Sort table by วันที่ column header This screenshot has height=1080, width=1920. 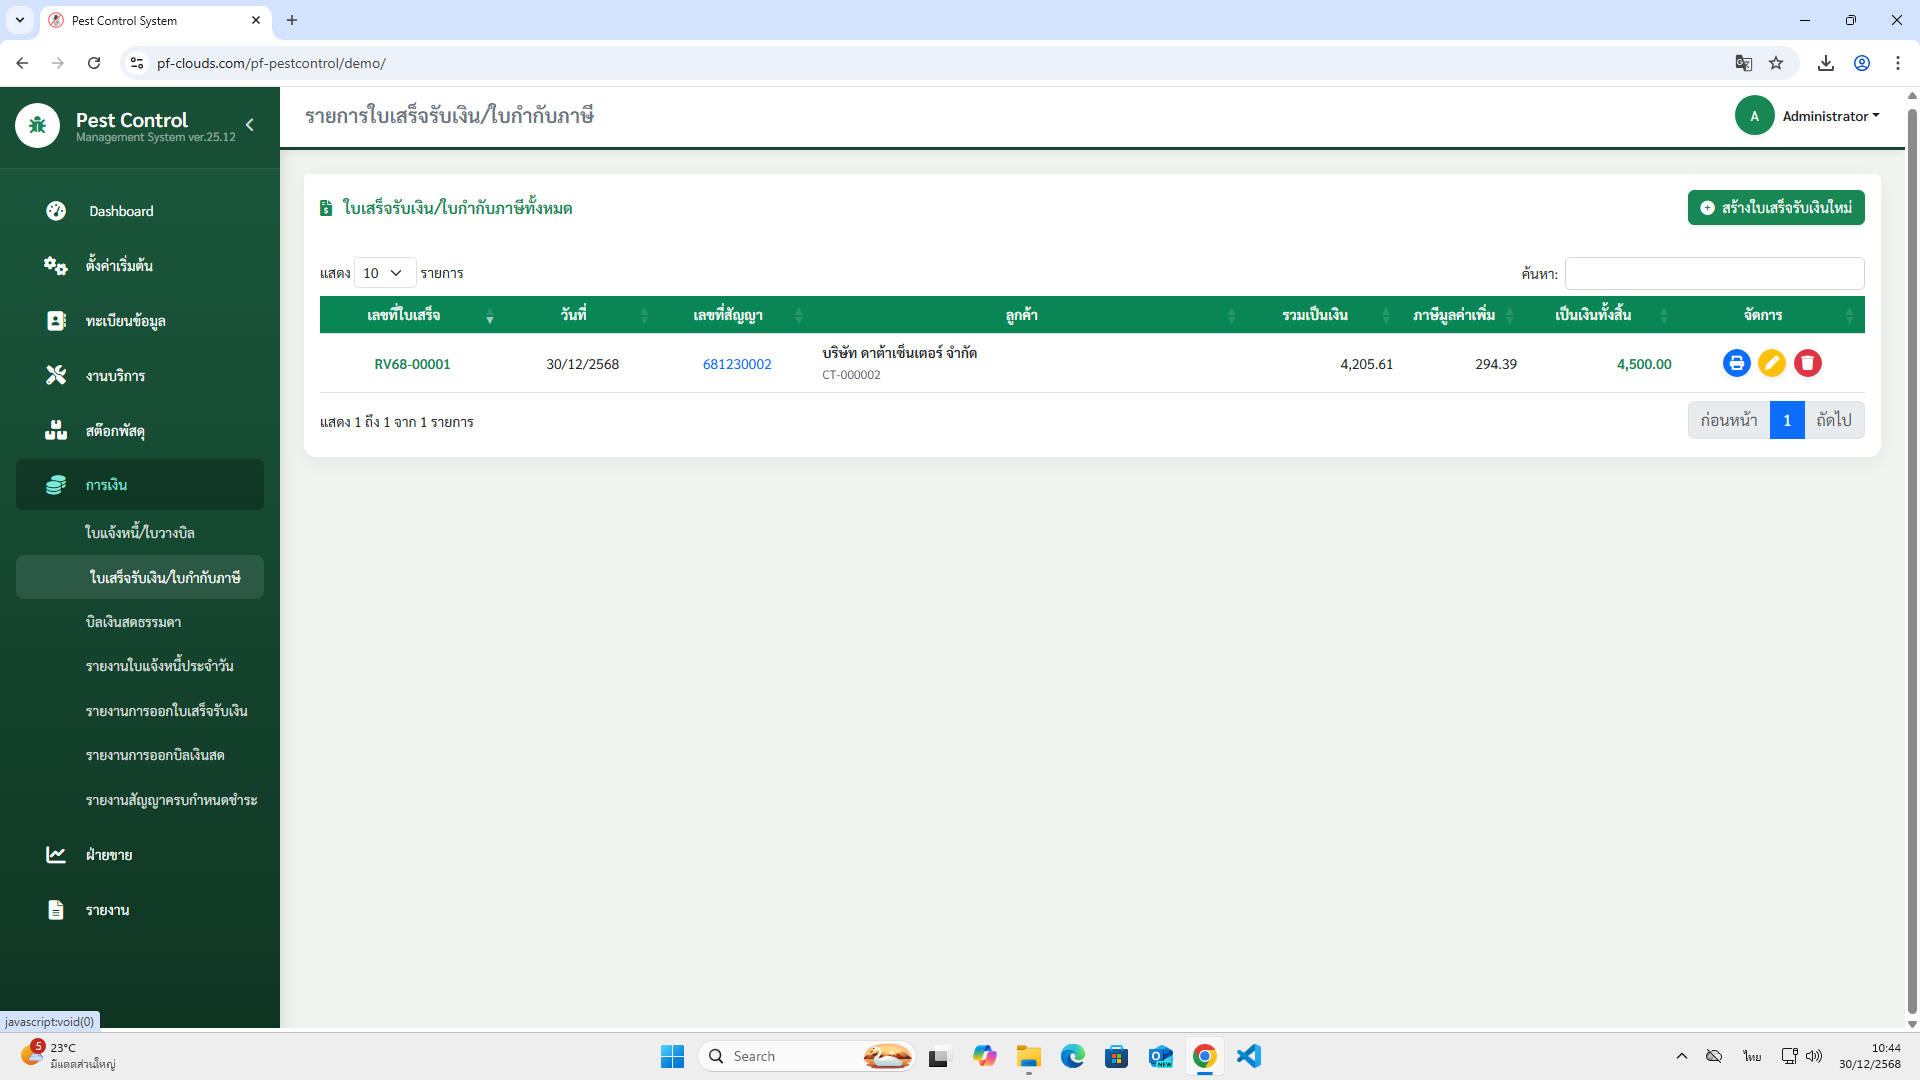point(574,315)
